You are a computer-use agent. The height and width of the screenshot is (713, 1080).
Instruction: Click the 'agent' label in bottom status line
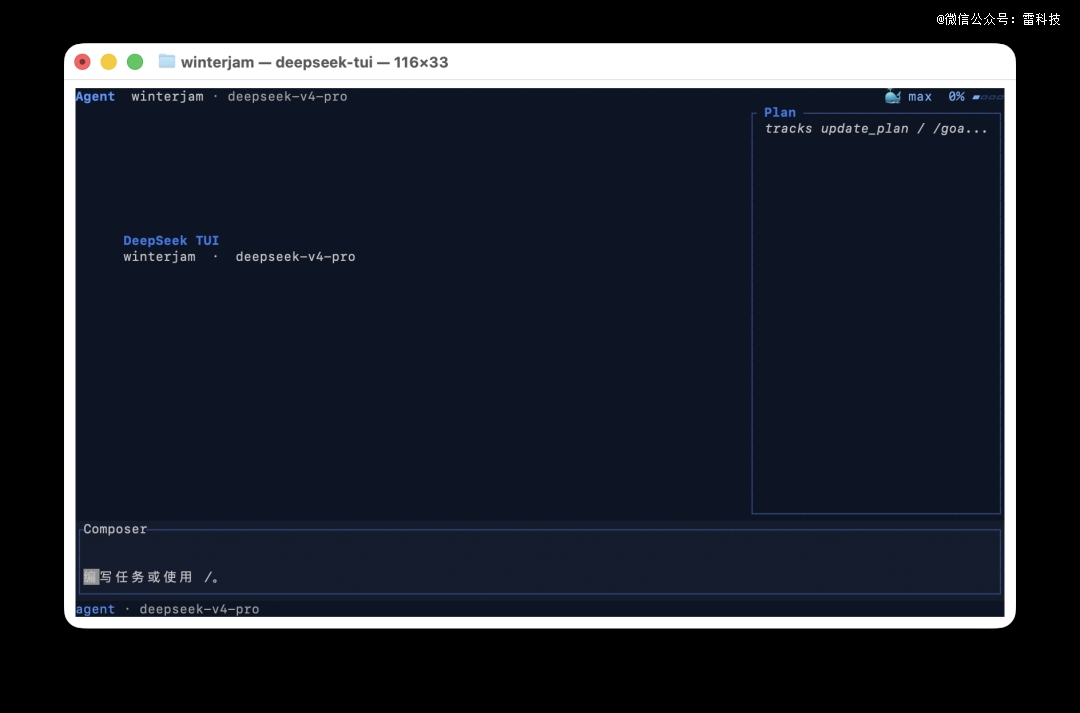pos(95,609)
